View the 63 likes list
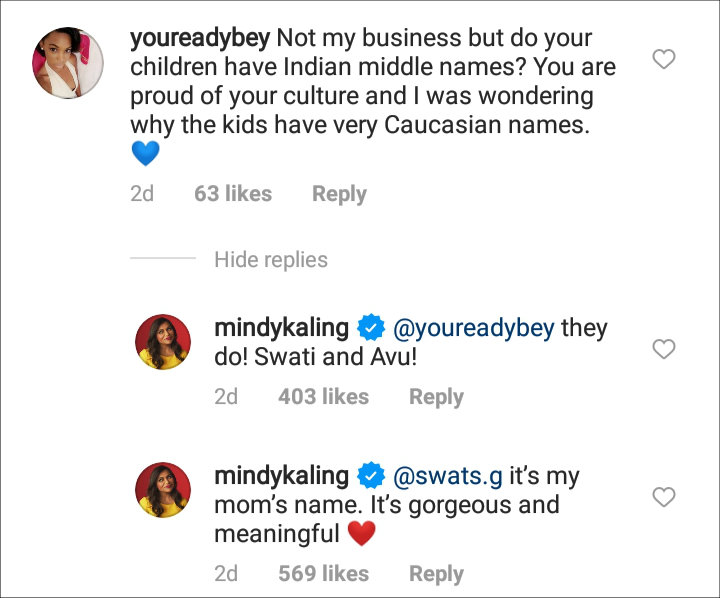Screen dimensions: 720x598 coord(233,194)
